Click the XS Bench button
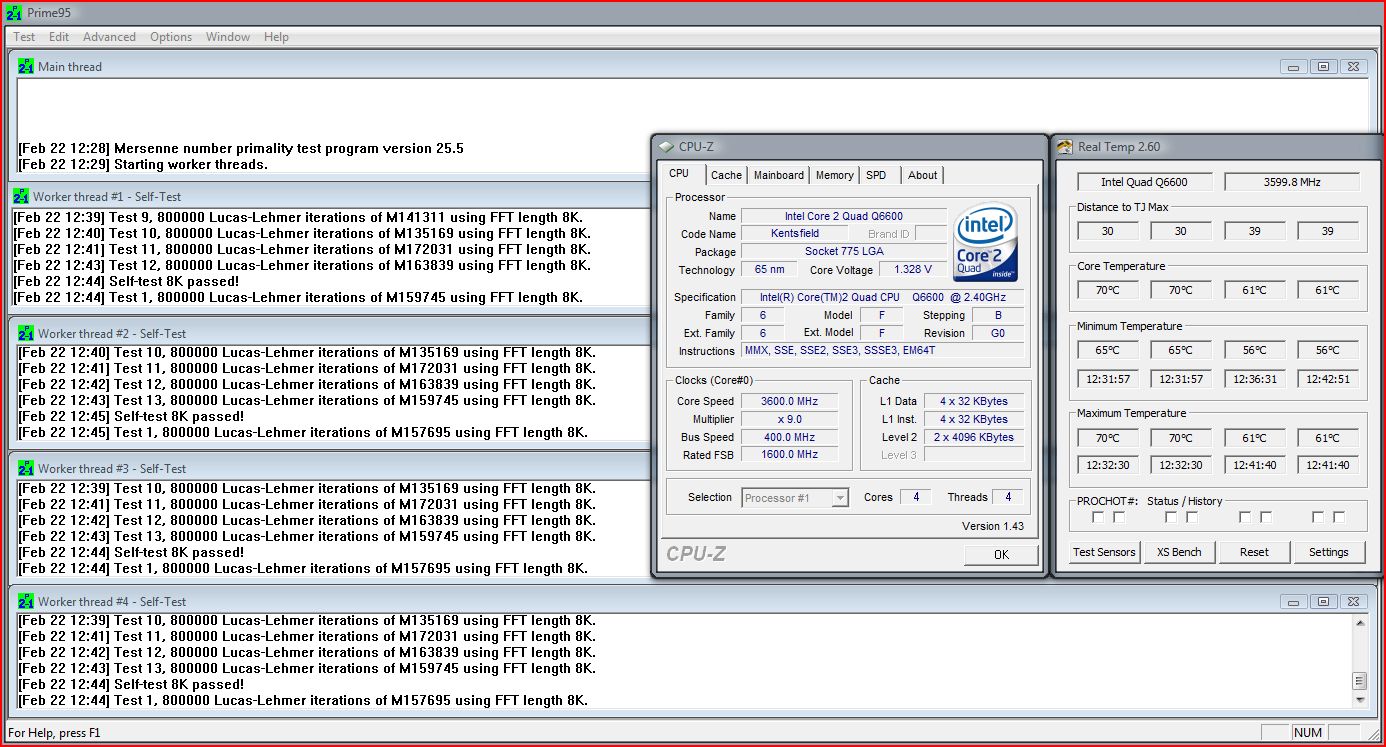This screenshot has width=1386, height=747. click(1179, 552)
